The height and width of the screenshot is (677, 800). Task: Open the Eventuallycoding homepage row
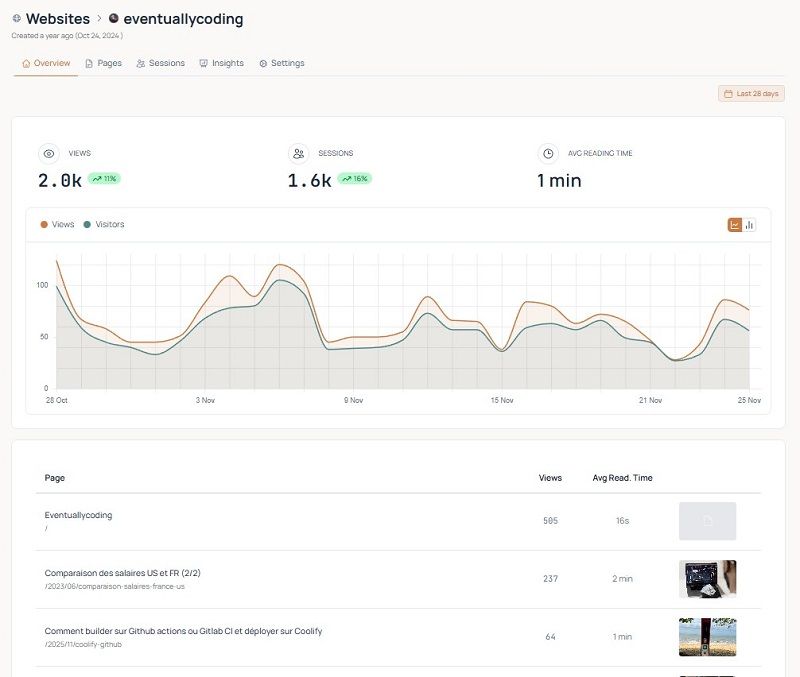79,515
